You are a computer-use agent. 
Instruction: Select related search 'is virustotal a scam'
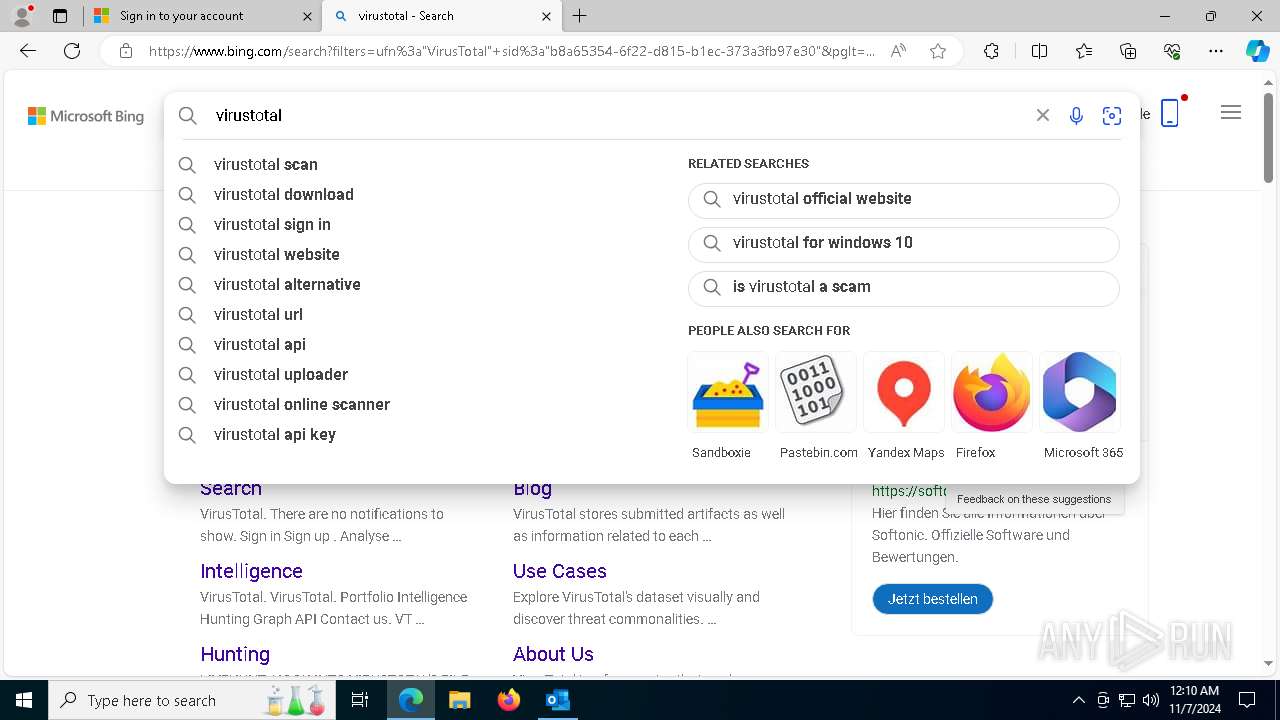pyautogui.click(x=904, y=288)
